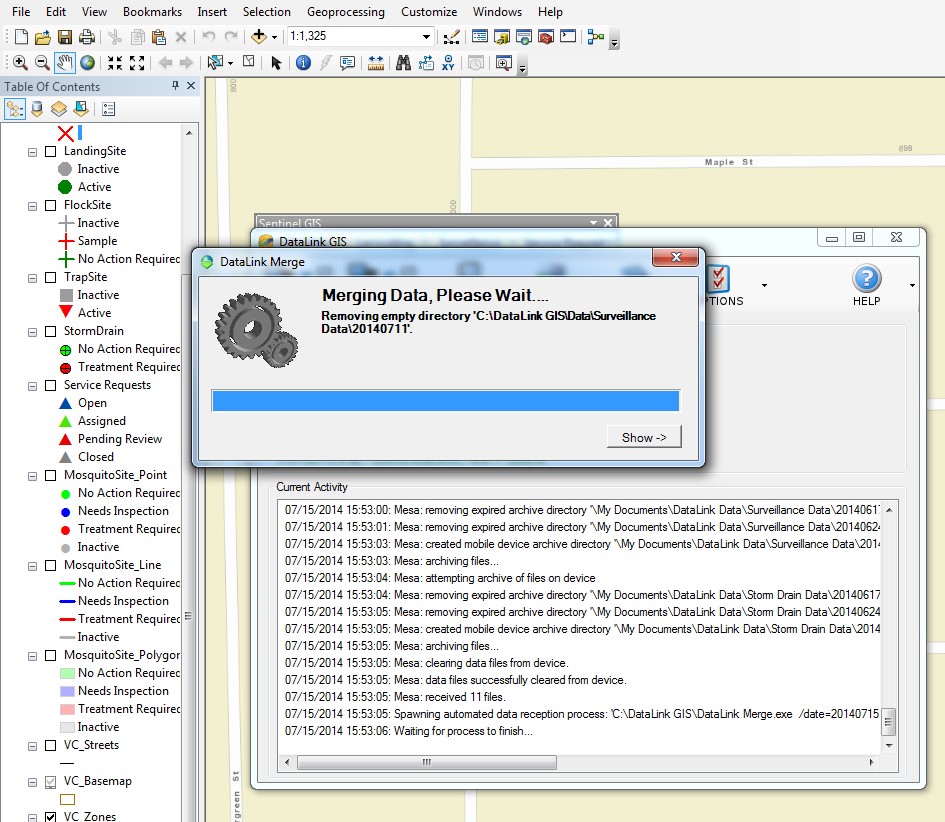Switch to List By Selection view
Viewport: 945px width, 822px height.
[x=81, y=109]
